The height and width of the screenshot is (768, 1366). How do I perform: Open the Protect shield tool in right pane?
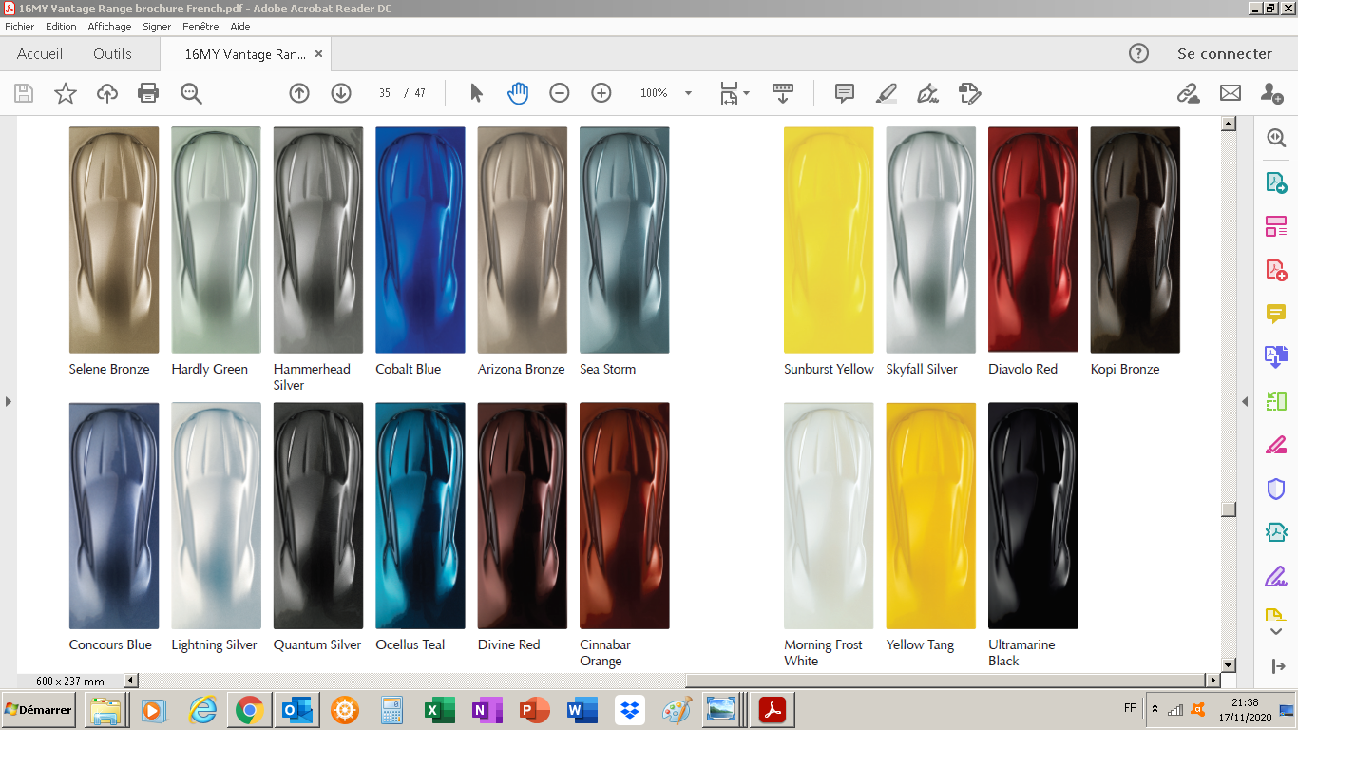coord(1277,489)
